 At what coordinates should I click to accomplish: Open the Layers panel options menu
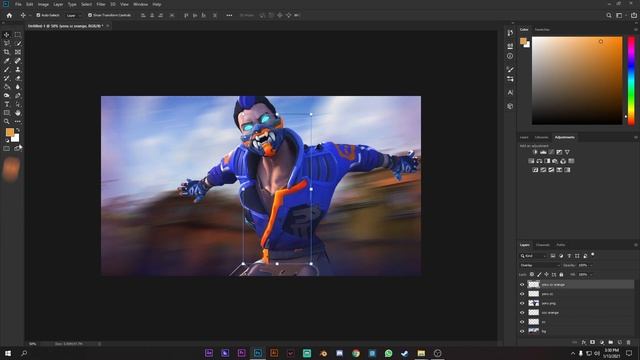pyautogui.click(x=635, y=245)
